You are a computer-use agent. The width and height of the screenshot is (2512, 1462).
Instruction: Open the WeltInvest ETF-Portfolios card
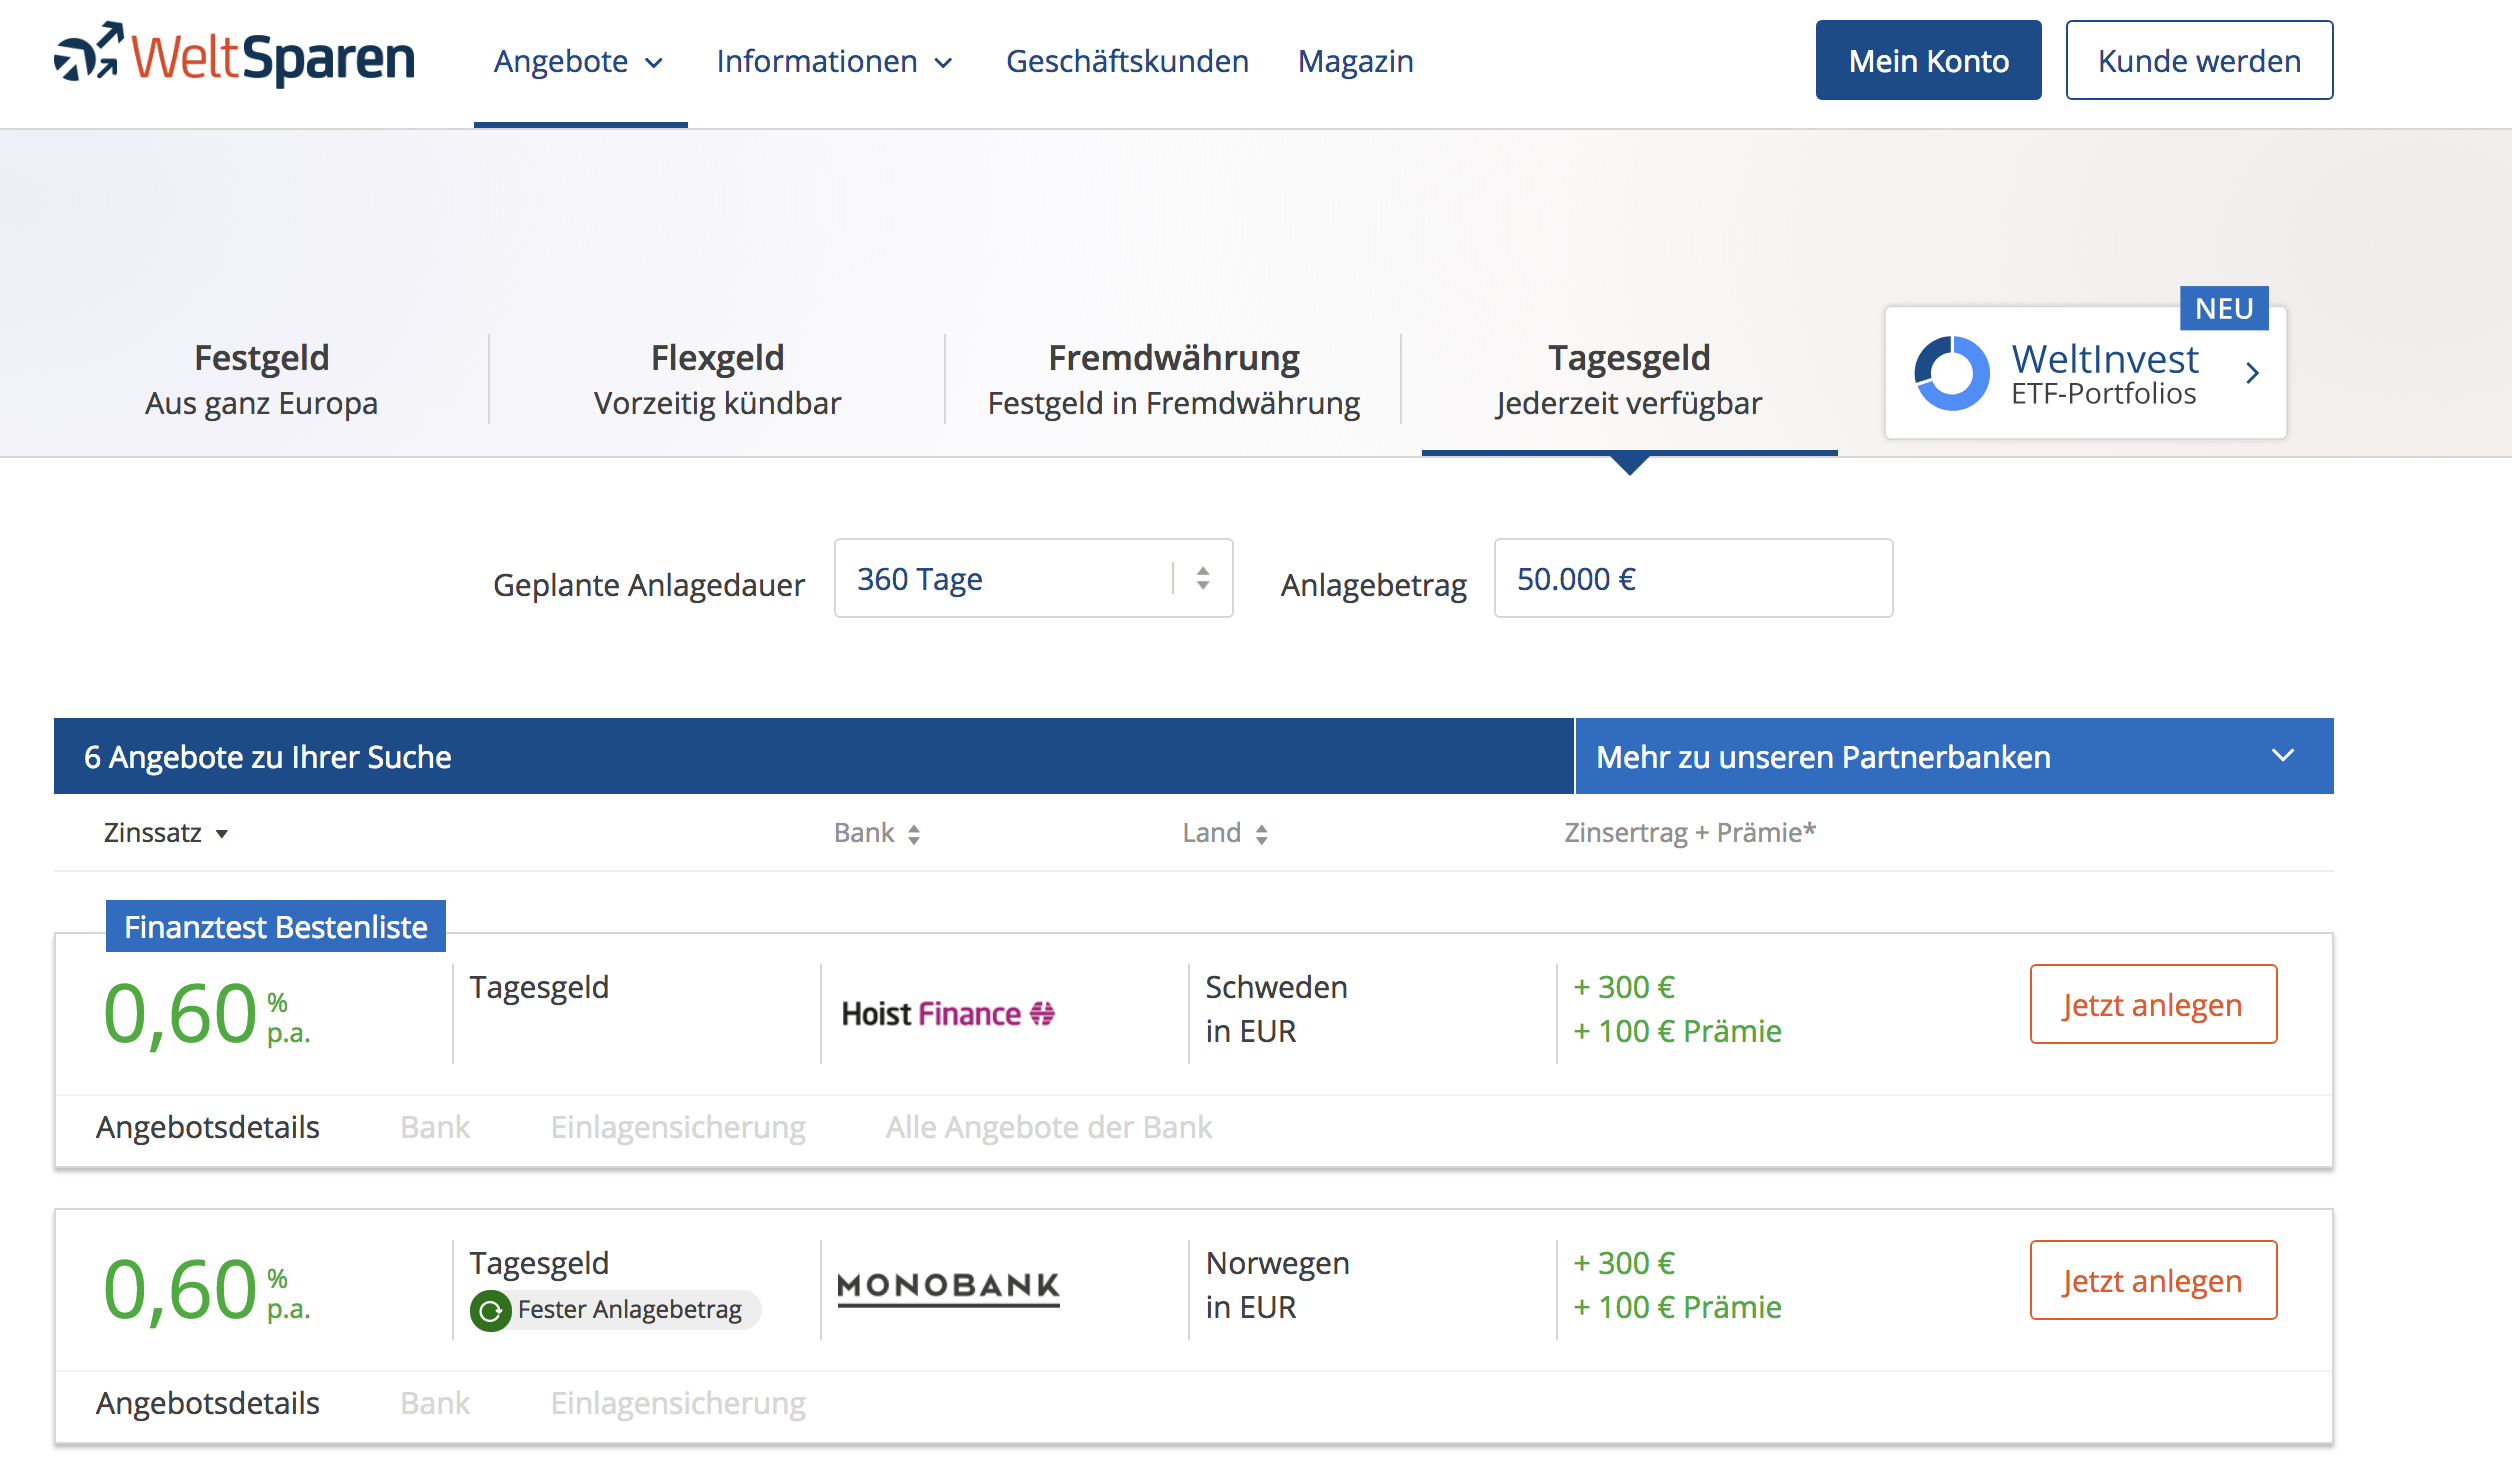2086,373
